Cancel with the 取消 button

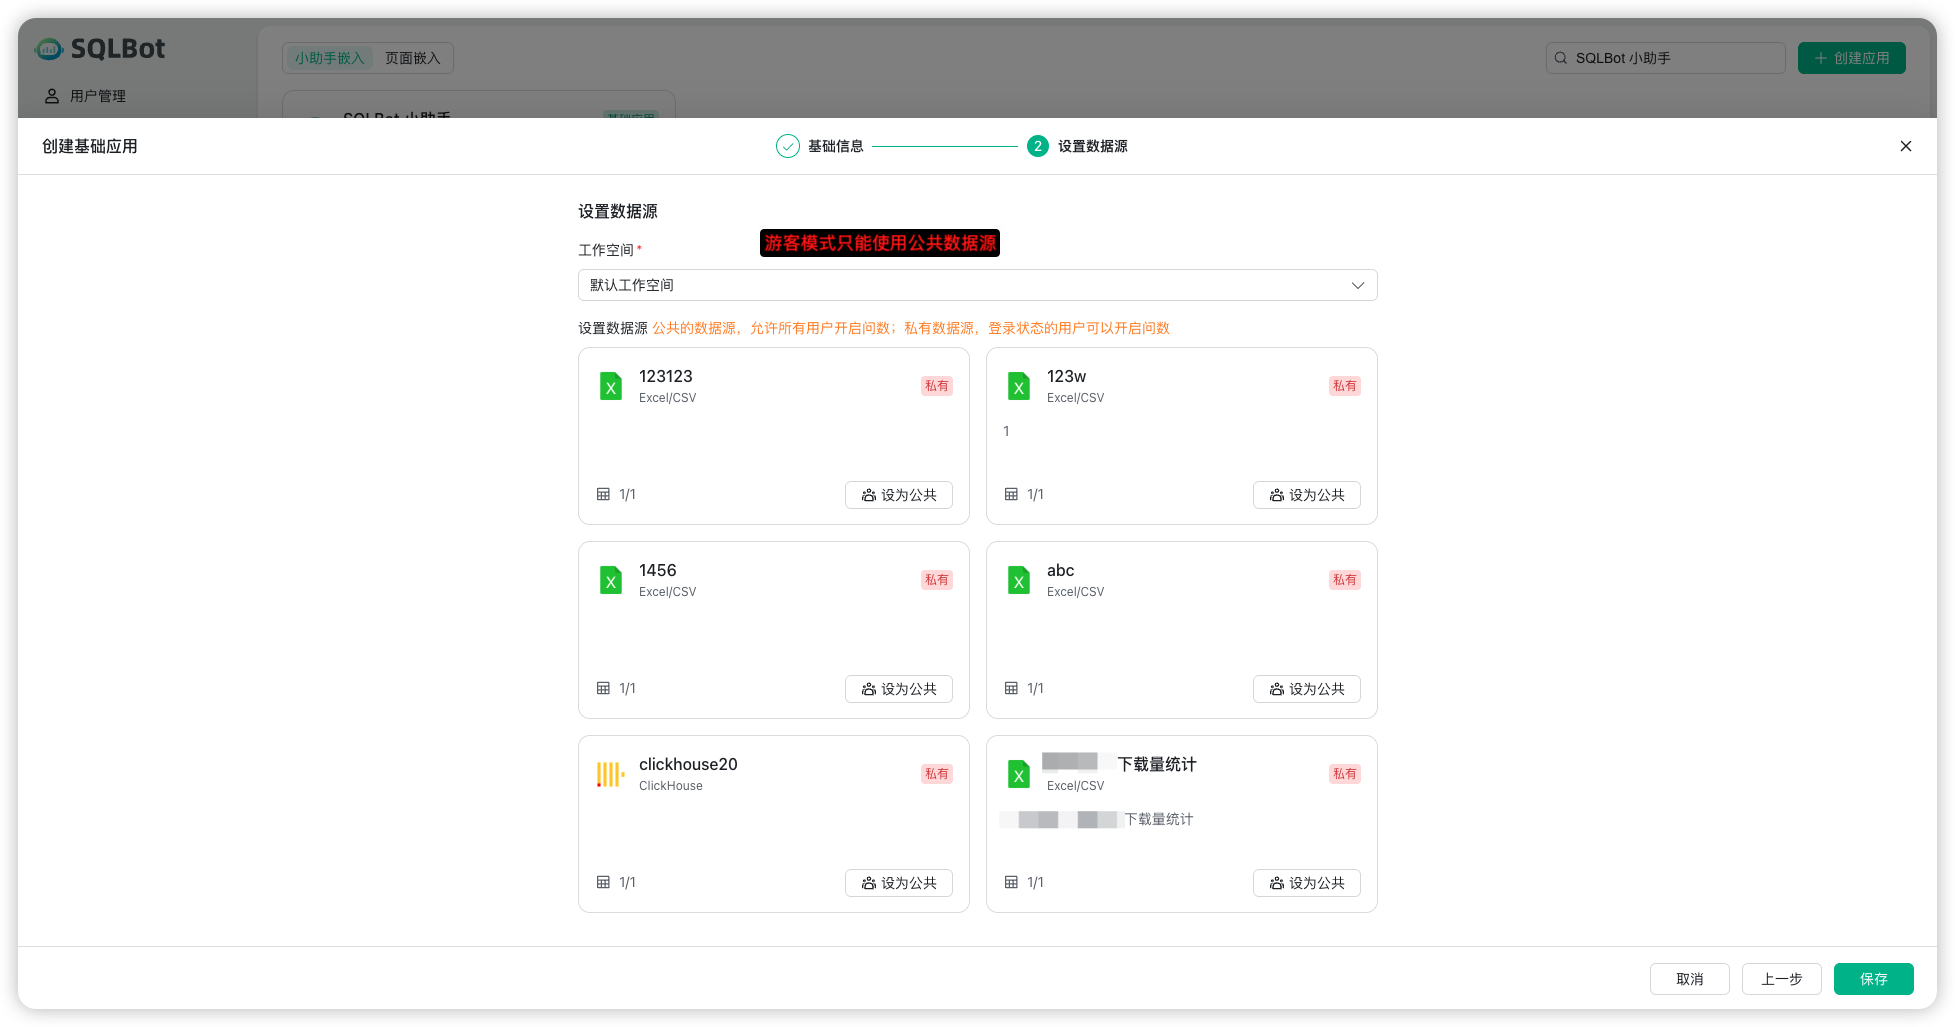[x=1689, y=979]
